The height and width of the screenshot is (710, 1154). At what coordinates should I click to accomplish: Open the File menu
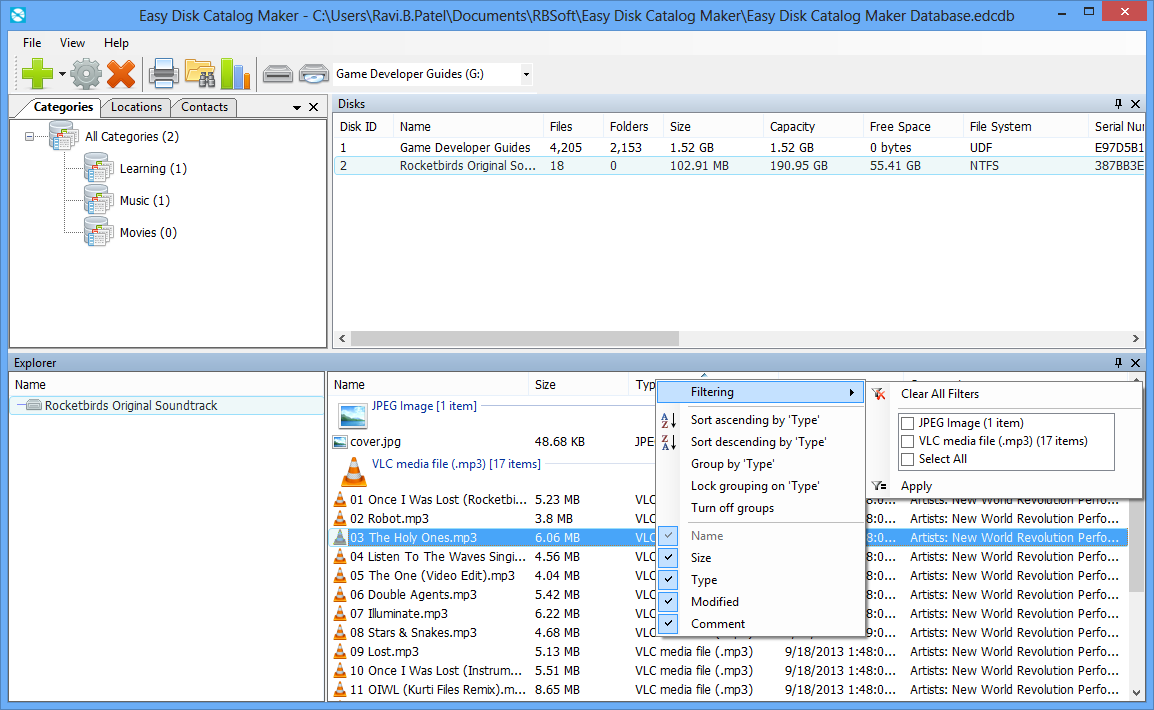(32, 43)
